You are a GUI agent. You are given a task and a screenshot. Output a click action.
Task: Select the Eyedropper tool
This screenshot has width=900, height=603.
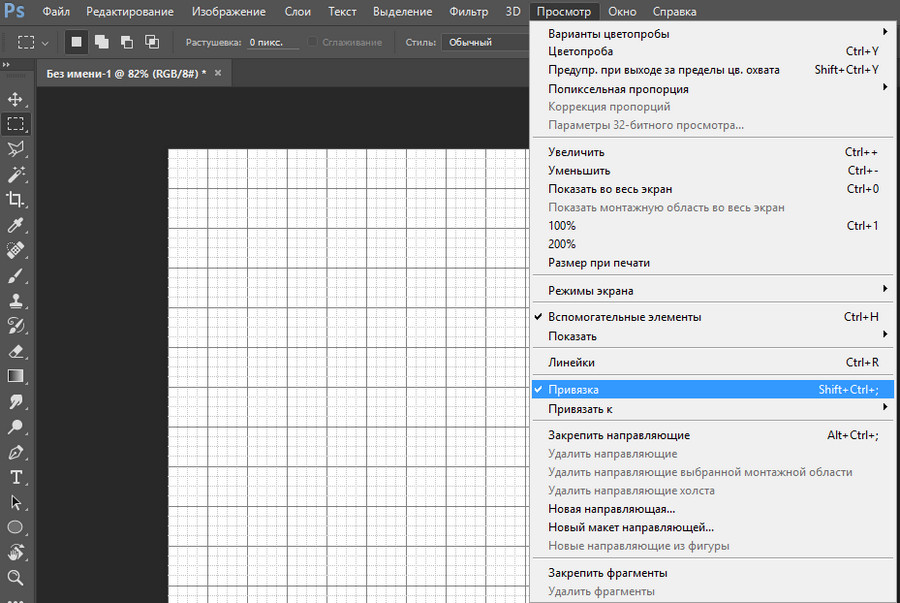tap(15, 225)
